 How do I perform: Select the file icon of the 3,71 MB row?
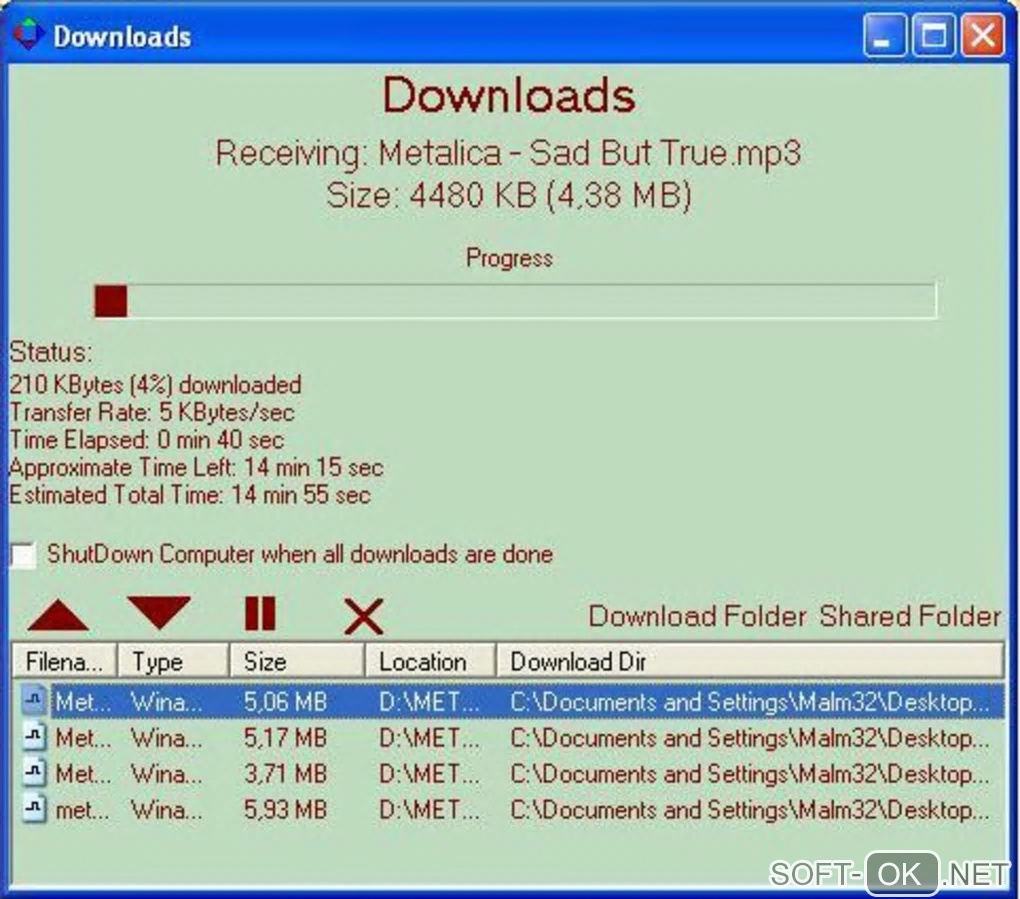pos(34,773)
